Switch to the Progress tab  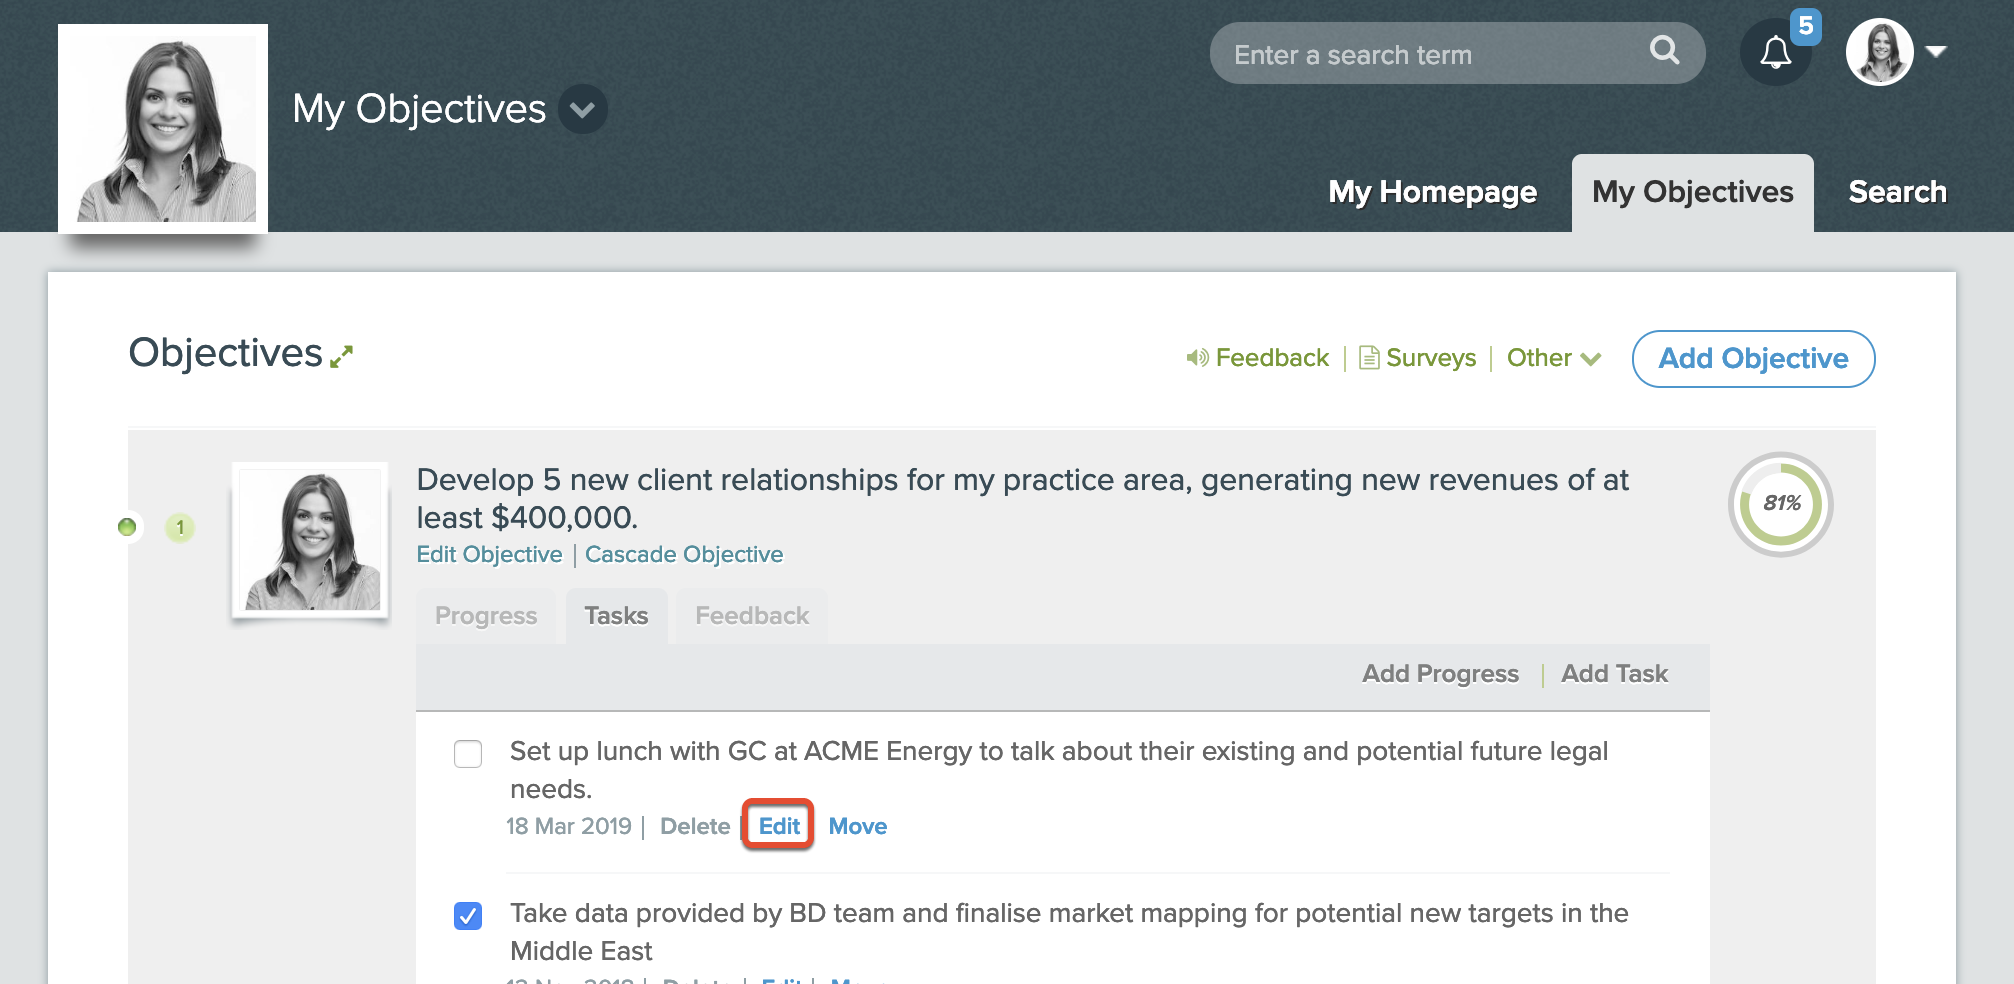(x=486, y=616)
